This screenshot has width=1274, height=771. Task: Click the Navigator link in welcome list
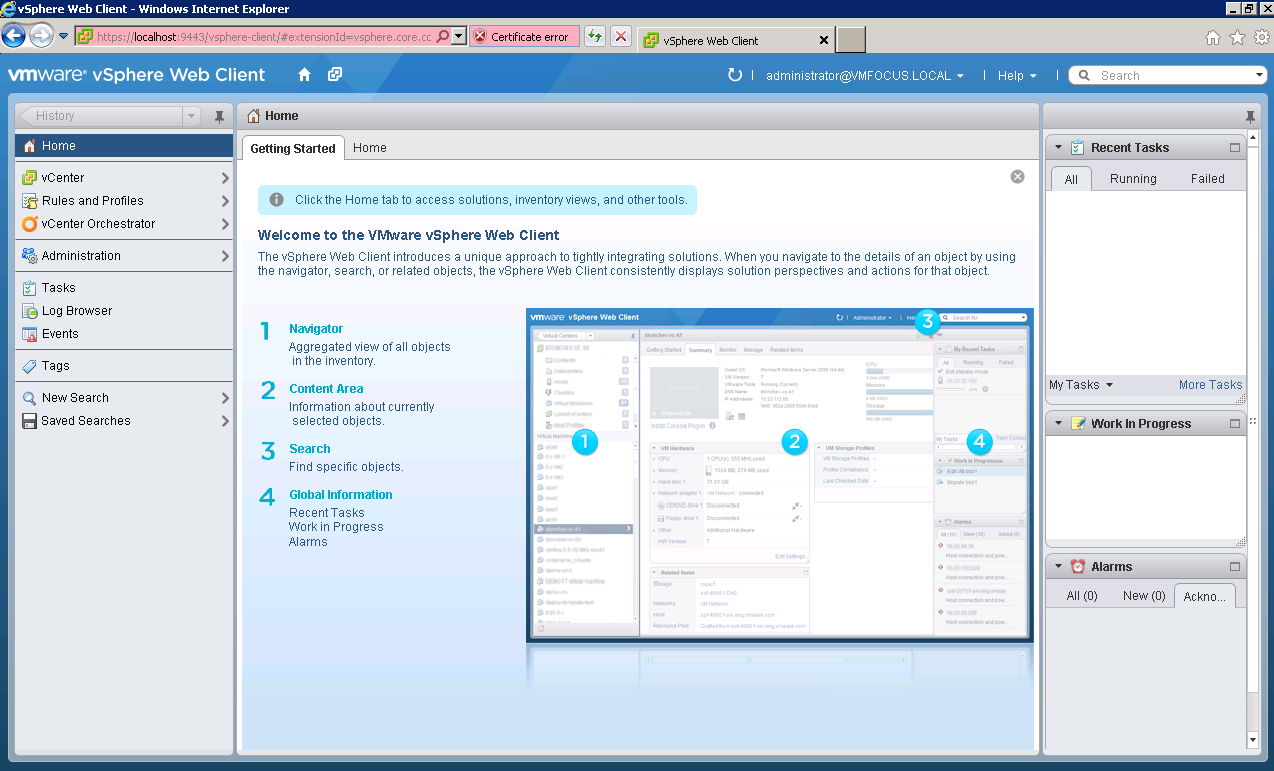[x=316, y=329]
